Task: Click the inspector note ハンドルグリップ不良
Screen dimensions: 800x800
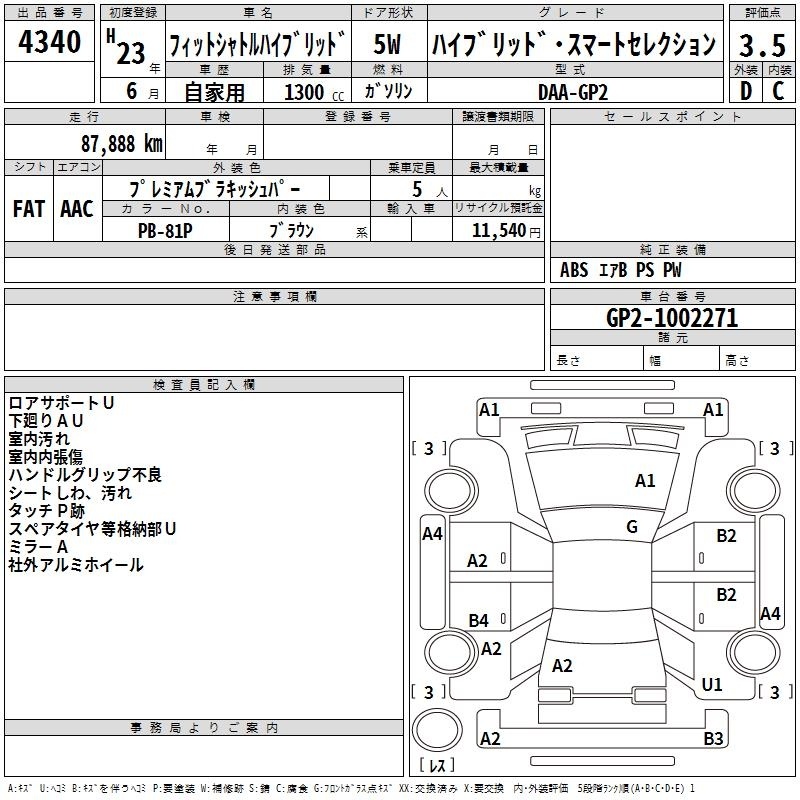Action: 85,475
